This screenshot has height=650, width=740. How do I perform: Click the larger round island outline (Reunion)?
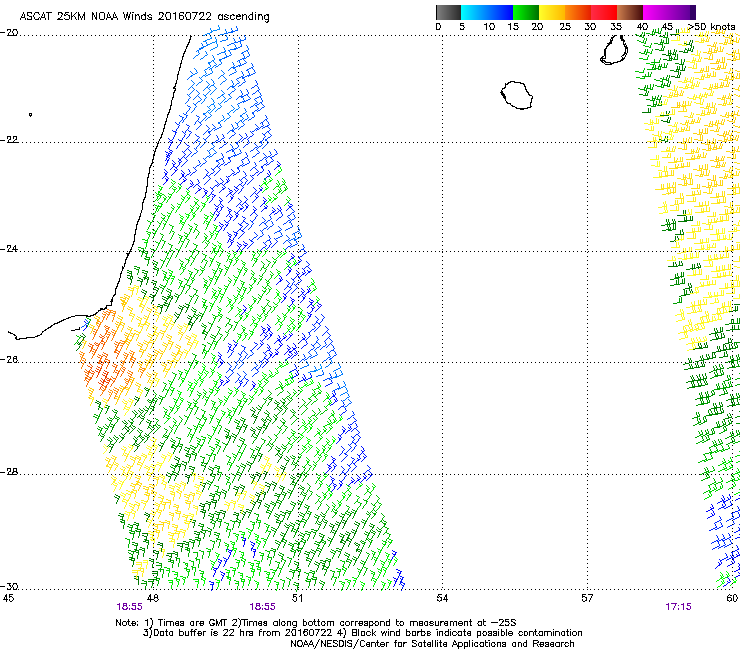[x=517, y=95]
